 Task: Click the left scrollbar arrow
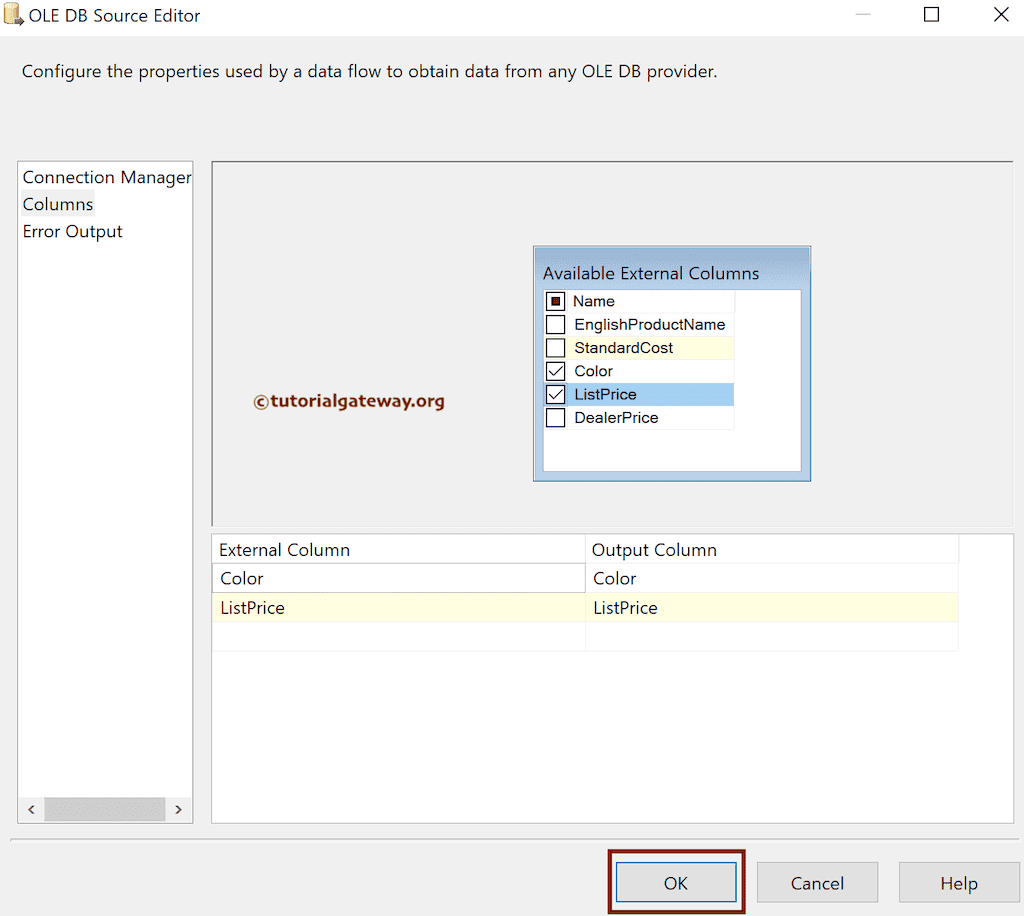click(30, 809)
